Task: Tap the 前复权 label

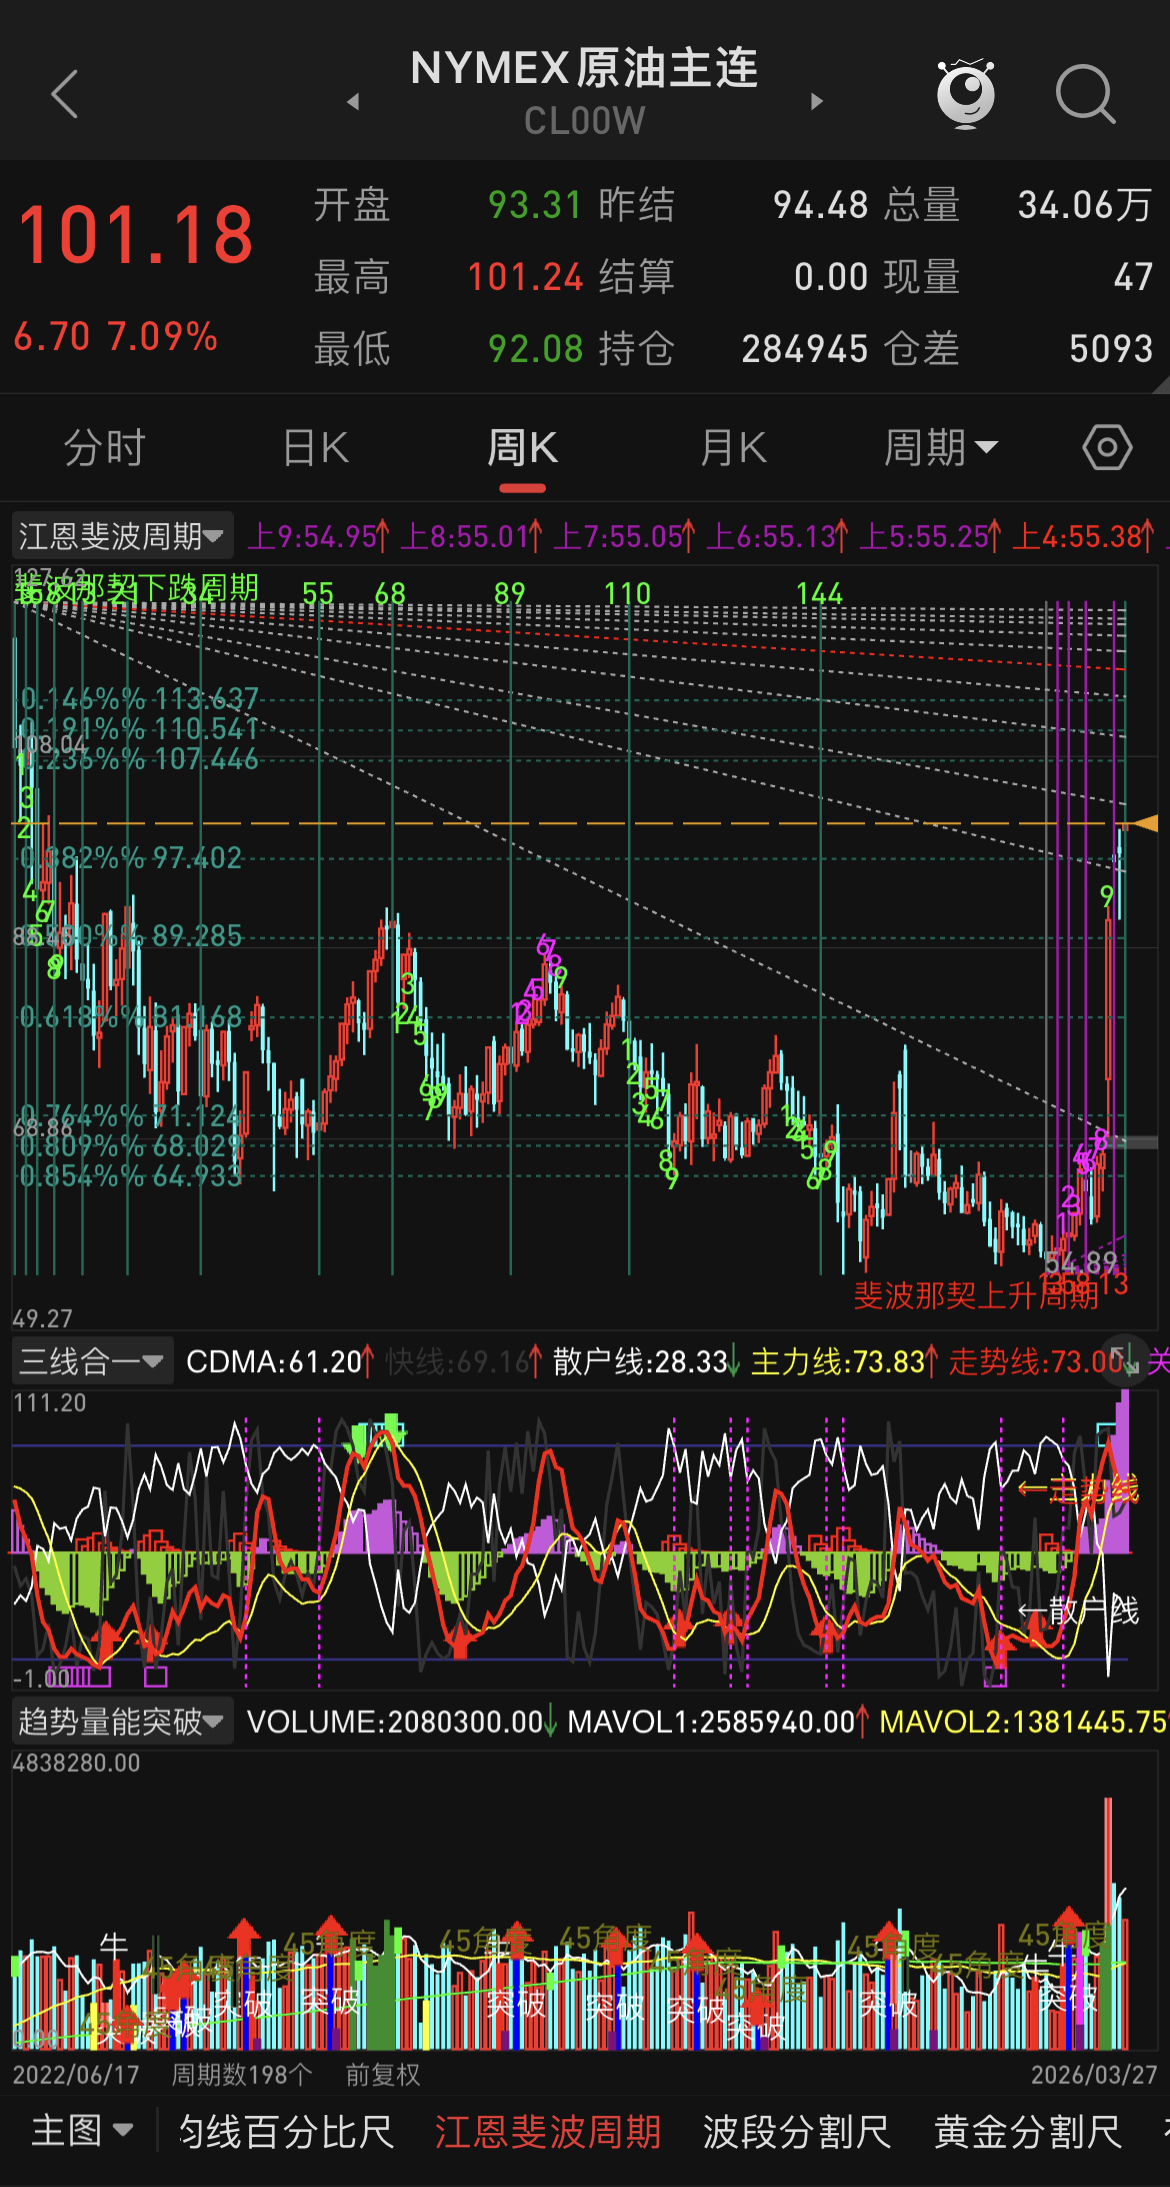Action: 383,2075
